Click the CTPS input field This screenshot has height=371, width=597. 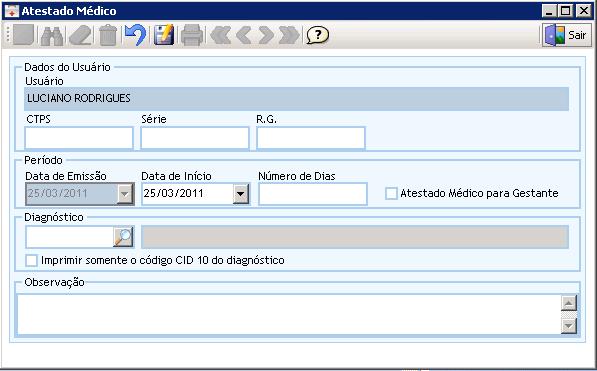pos(79,138)
